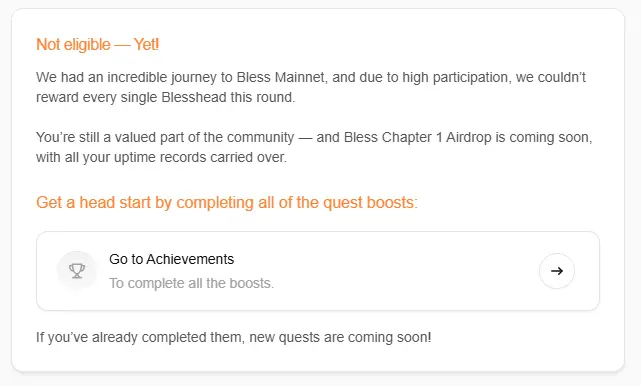Click the word 'Yet!' in the orange title
The height and width of the screenshot is (386, 641).
[x=146, y=44]
